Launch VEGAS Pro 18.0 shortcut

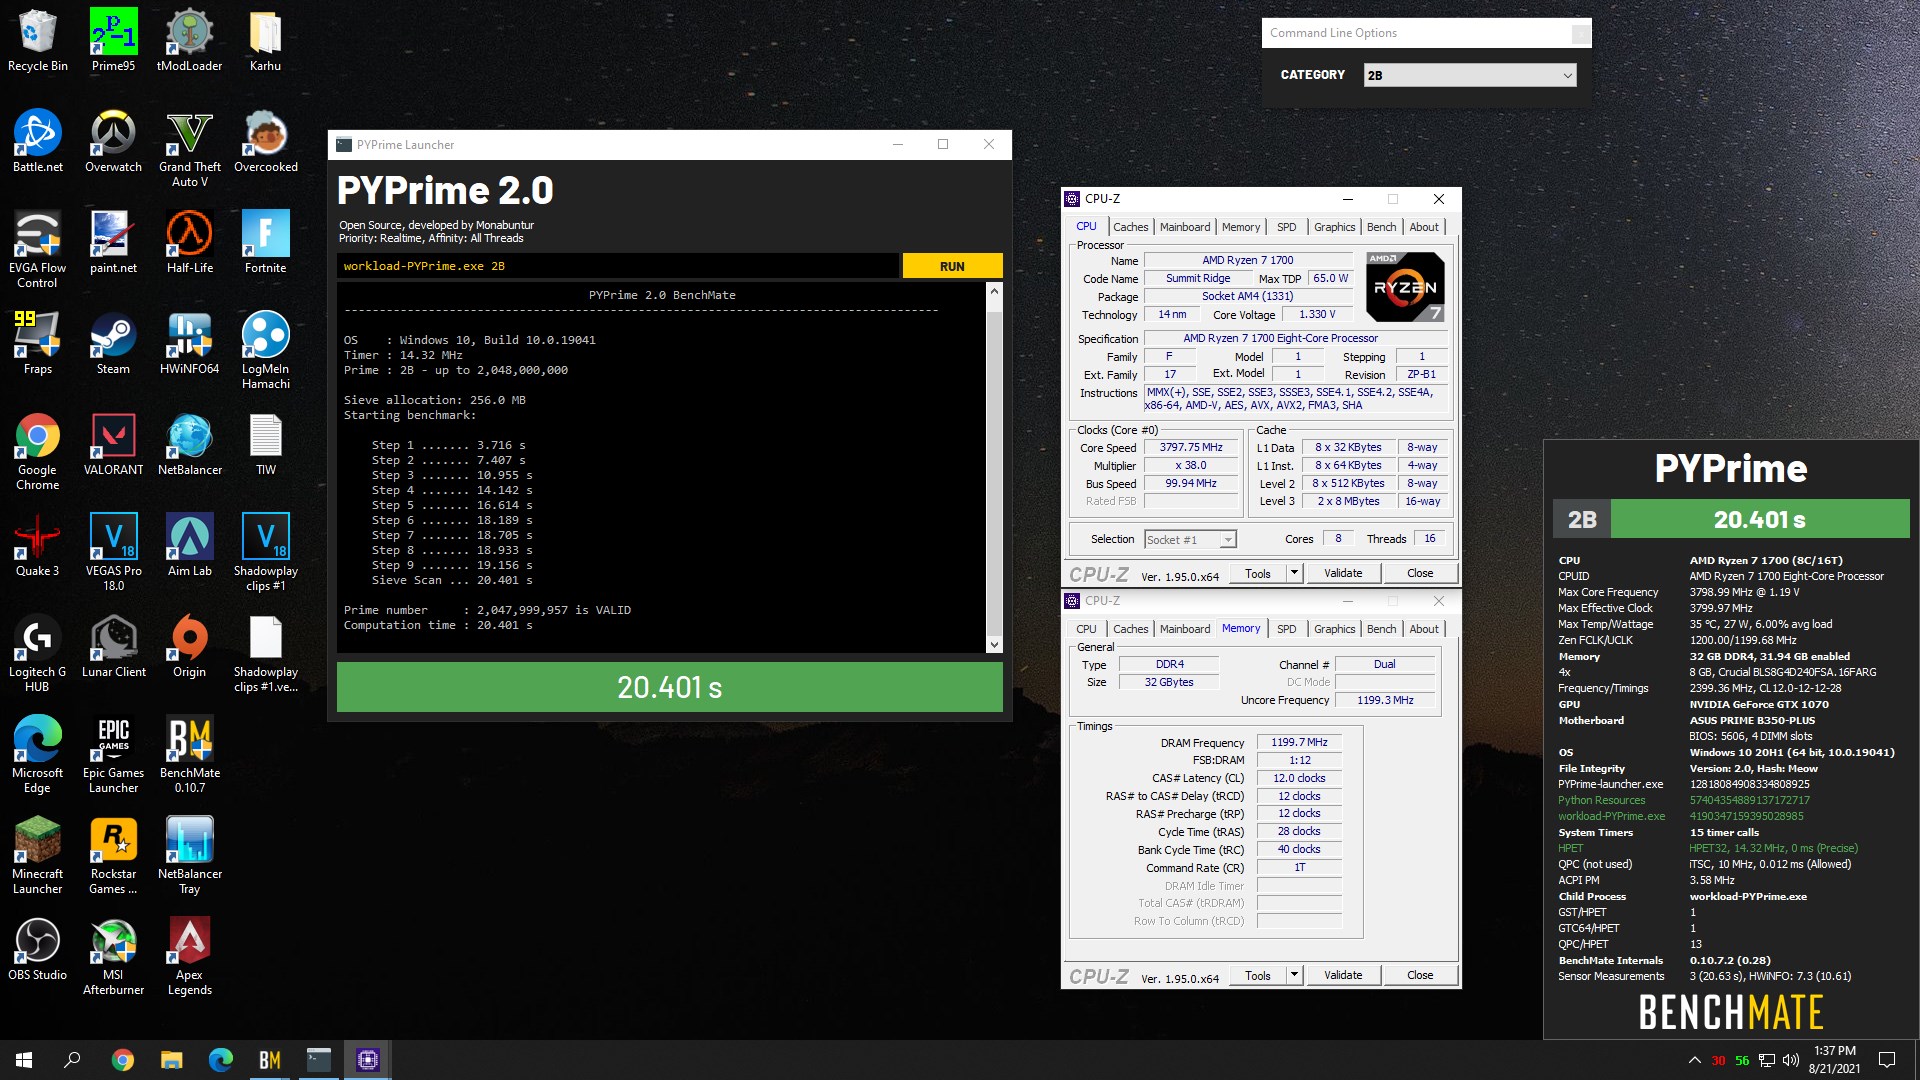click(x=113, y=553)
